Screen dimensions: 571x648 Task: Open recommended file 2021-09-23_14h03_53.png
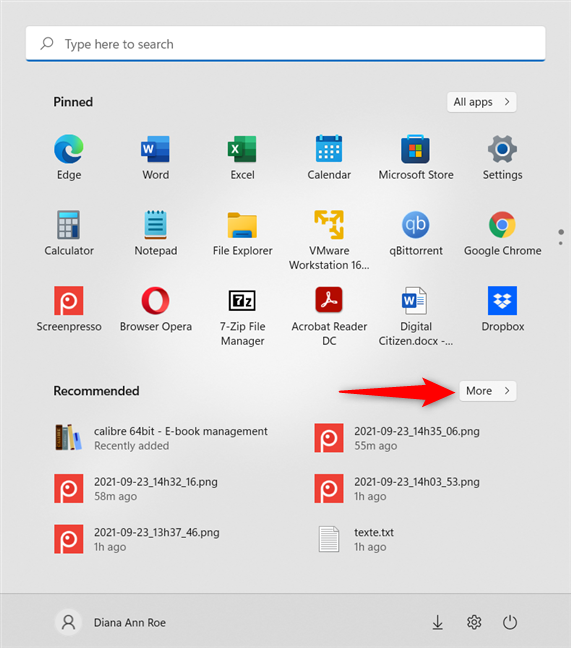coord(397,488)
